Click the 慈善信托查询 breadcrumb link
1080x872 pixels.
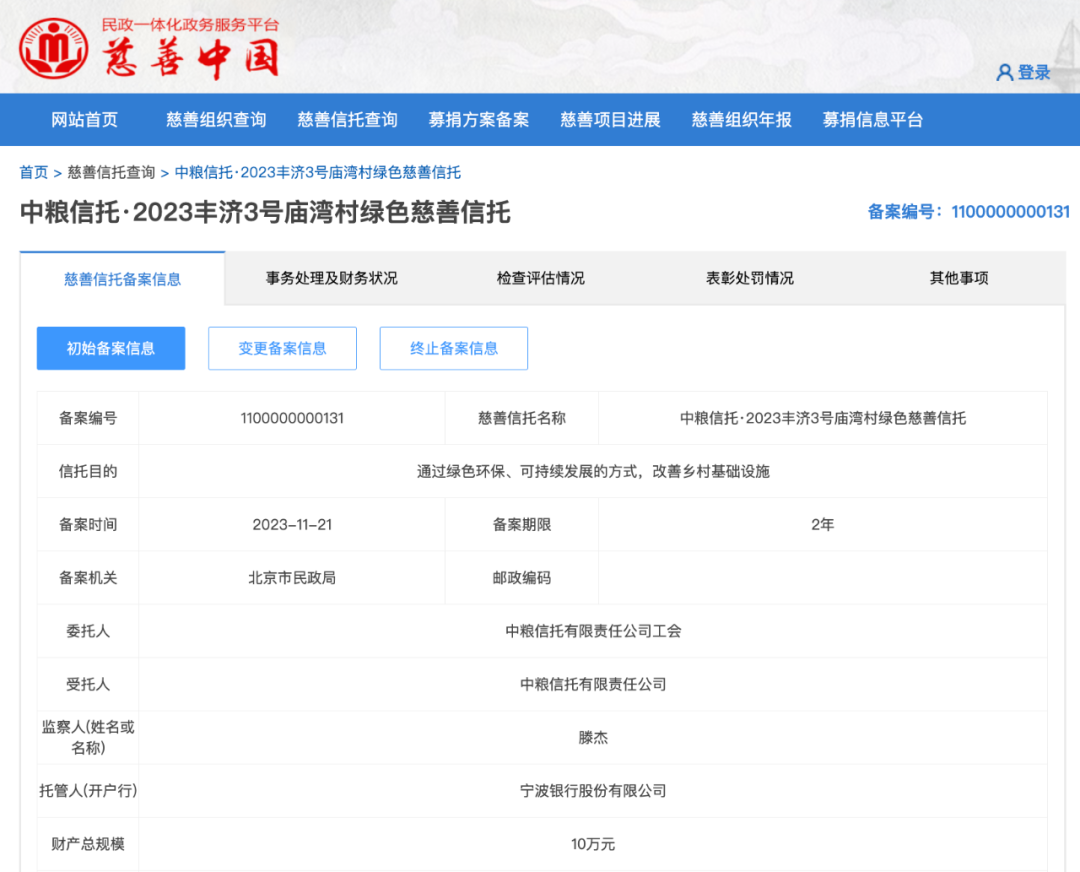[112, 172]
